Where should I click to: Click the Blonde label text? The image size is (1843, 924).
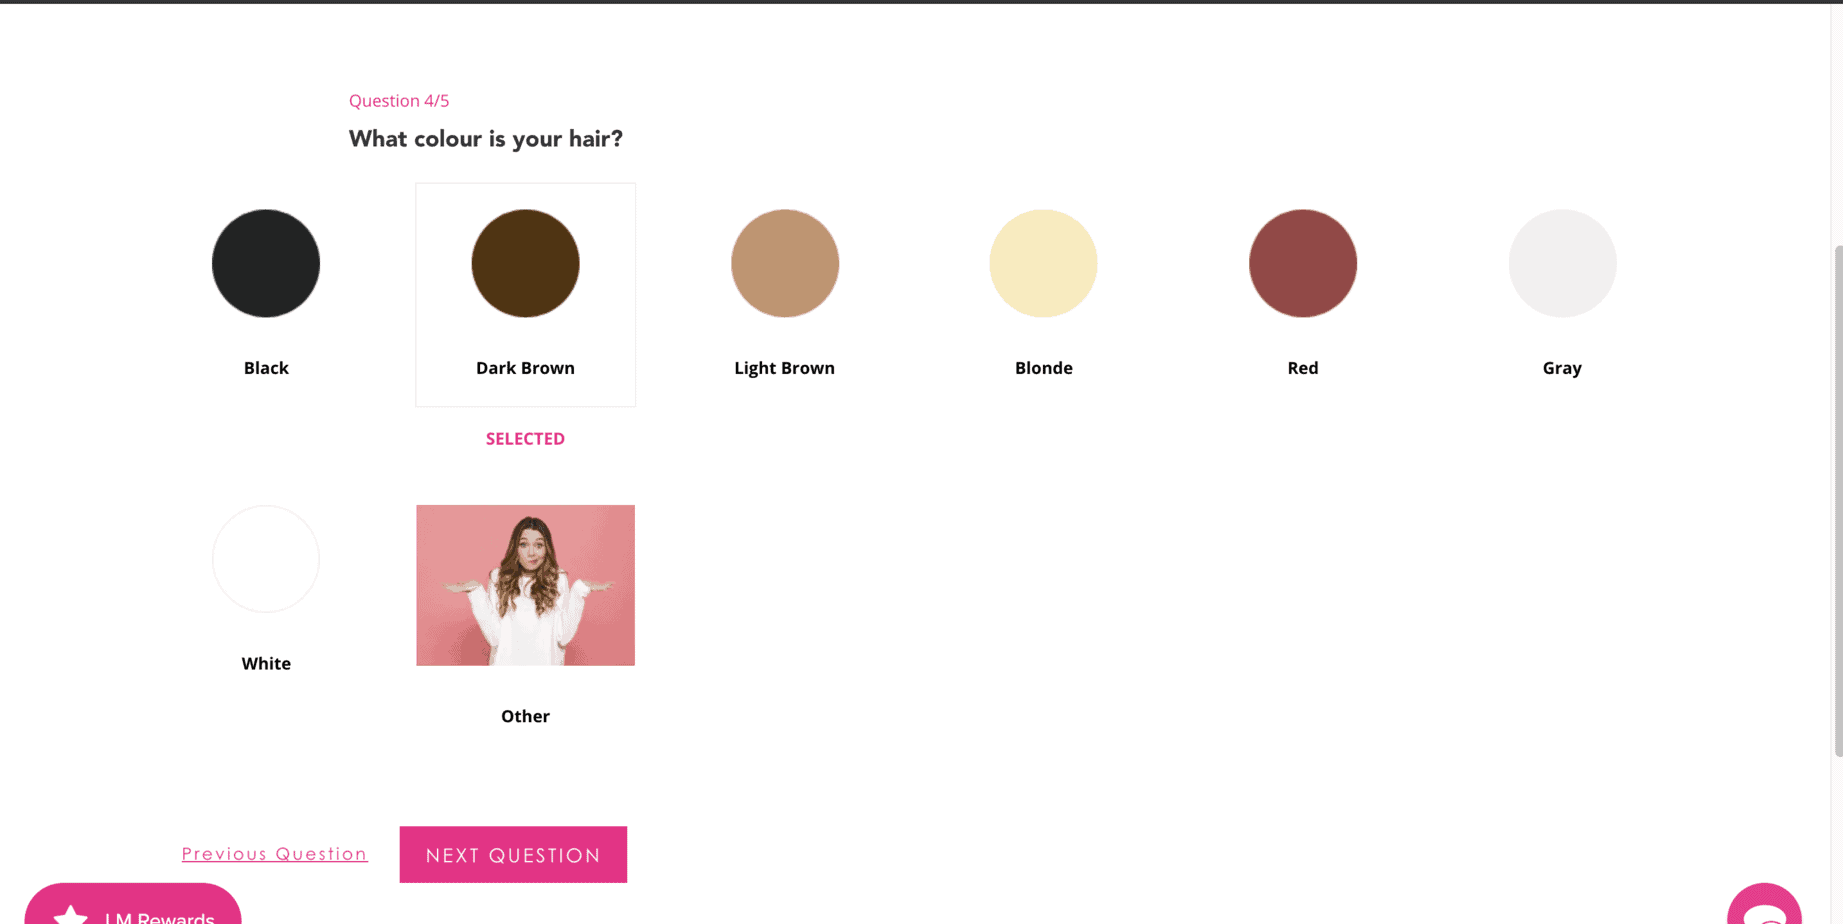(1043, 368)
